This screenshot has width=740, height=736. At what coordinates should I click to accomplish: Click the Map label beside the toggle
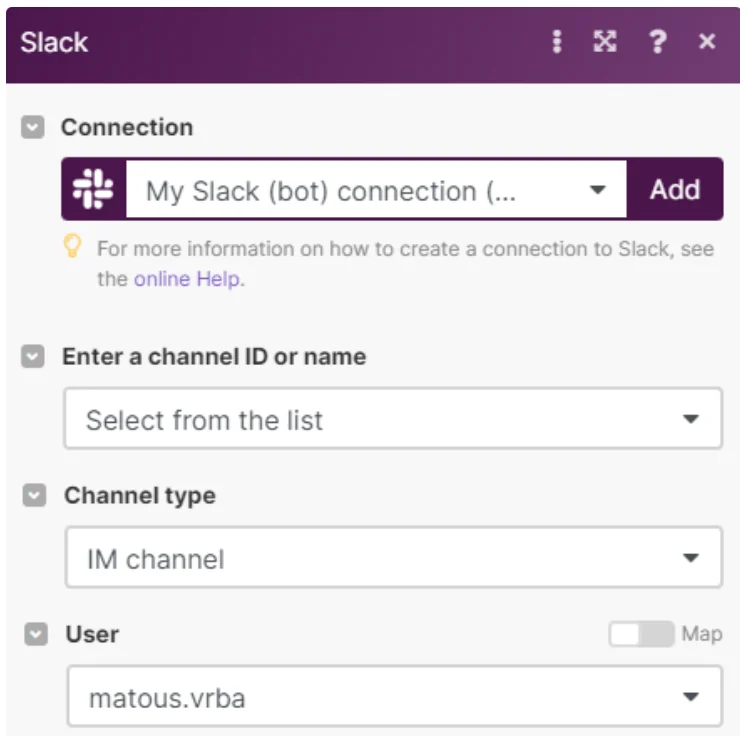click(702, 634)
